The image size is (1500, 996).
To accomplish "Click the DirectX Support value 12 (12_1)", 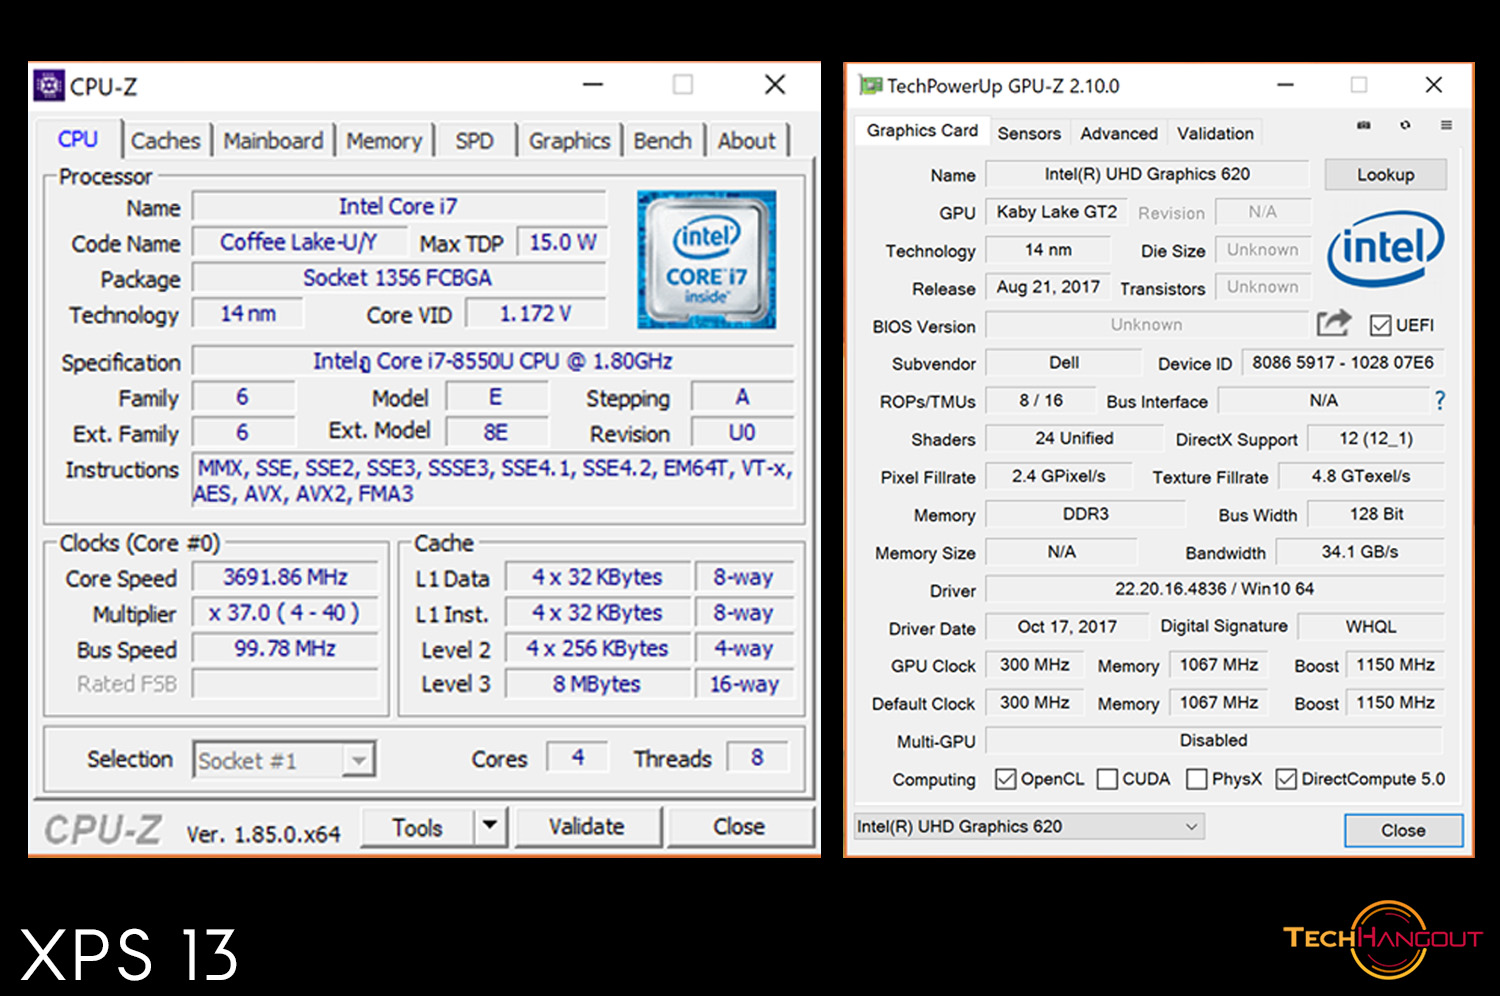I will [1376, 438].
